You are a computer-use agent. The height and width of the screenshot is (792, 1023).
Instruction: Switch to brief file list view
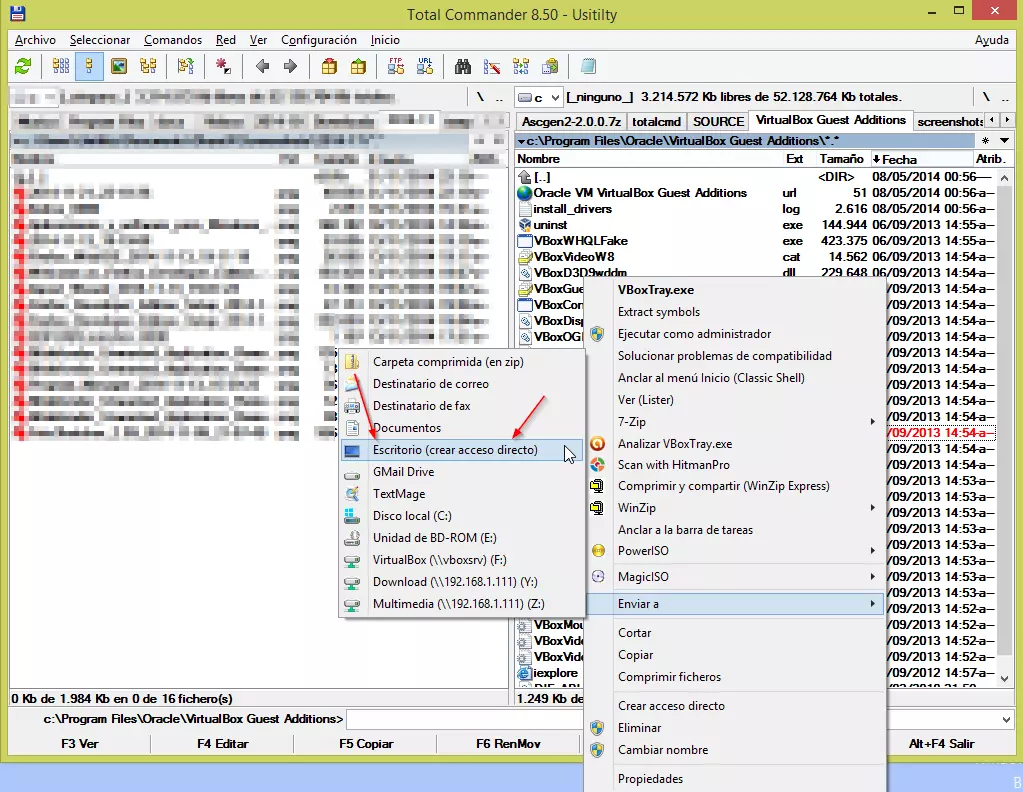click(x=61, y=67)
